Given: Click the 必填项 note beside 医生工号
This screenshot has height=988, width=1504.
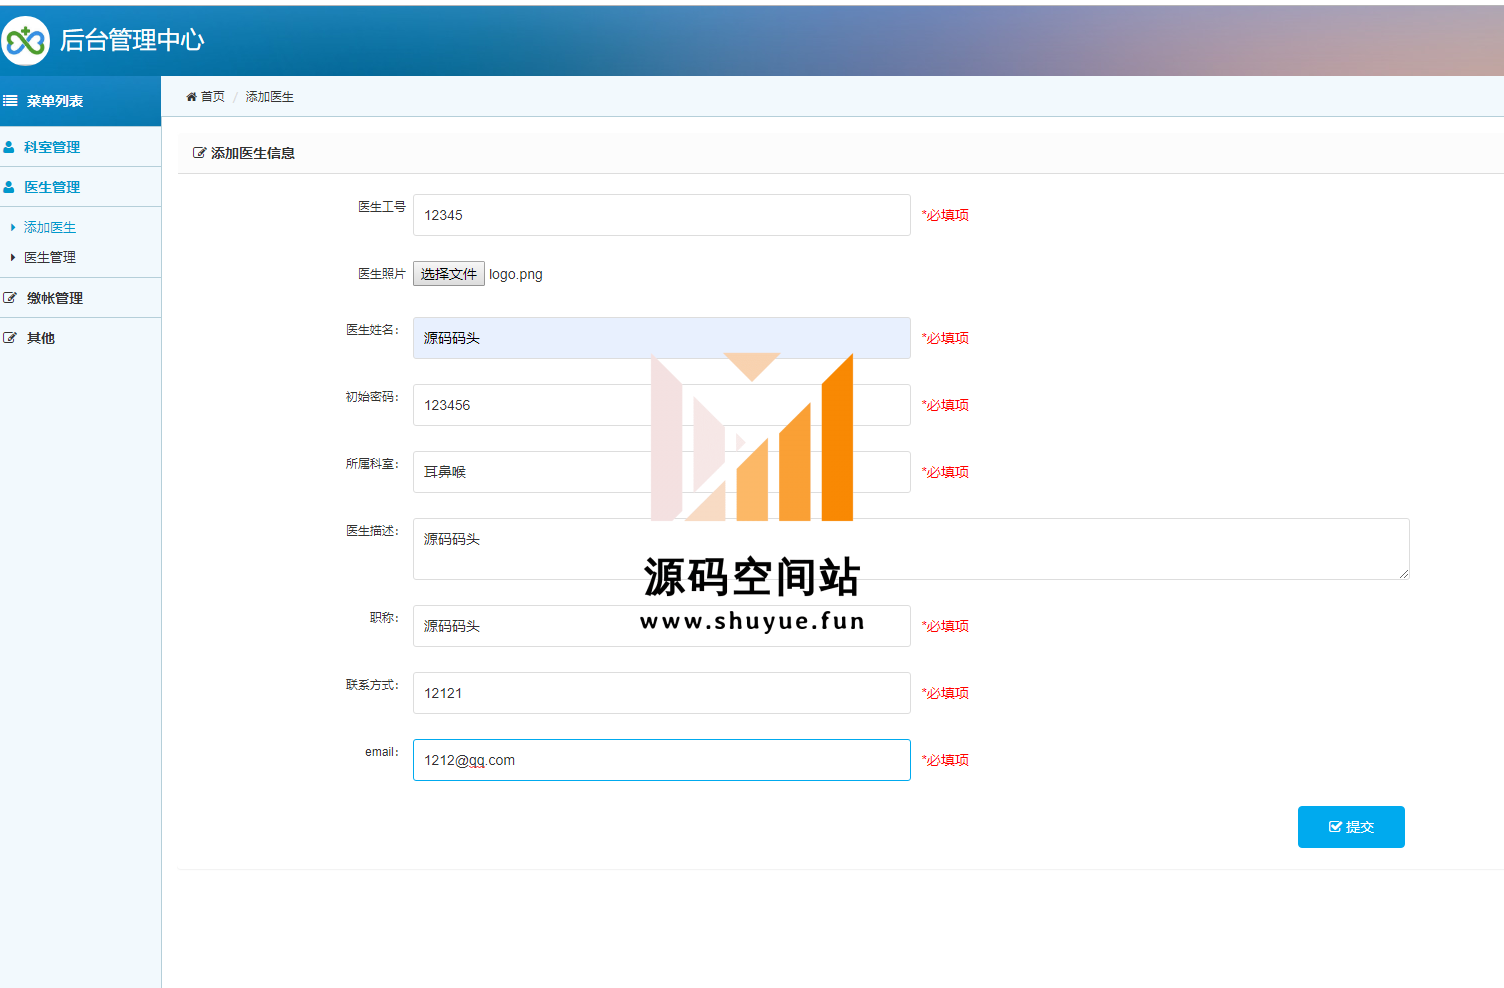Looking at the screenshot, I should [945, 215].
